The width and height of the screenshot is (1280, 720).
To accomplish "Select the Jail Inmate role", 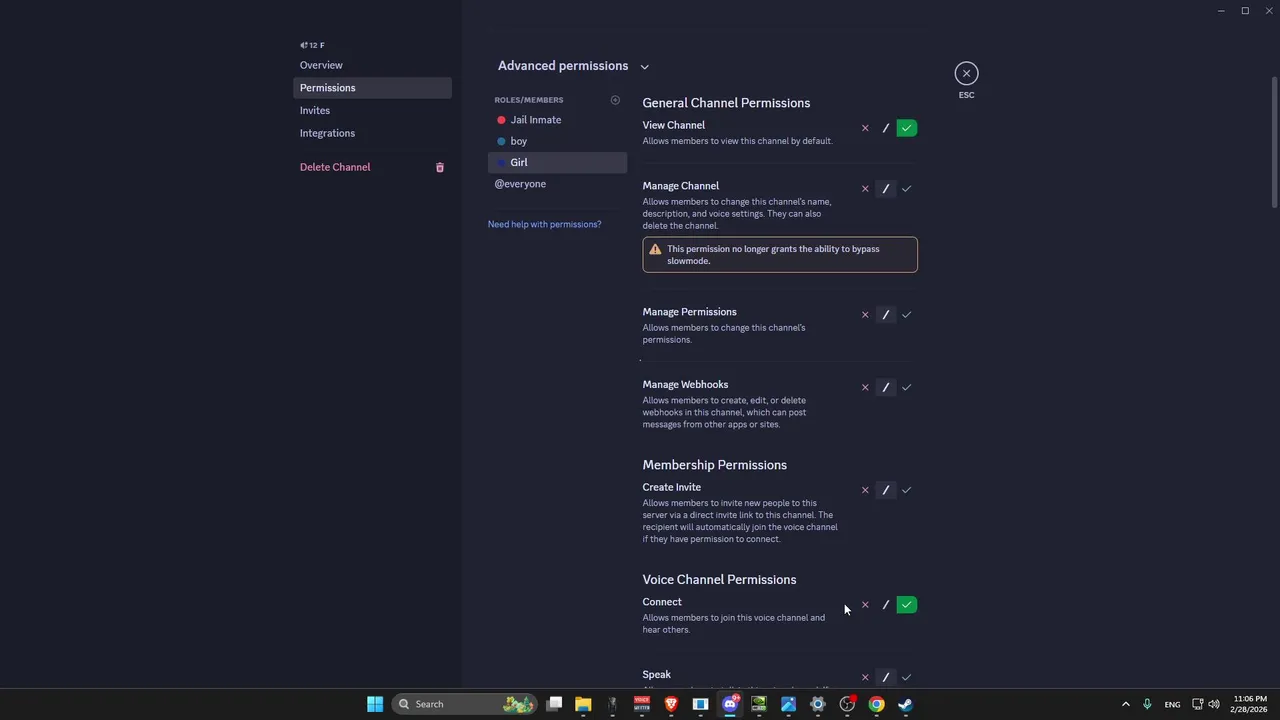I will click(557, 120).
